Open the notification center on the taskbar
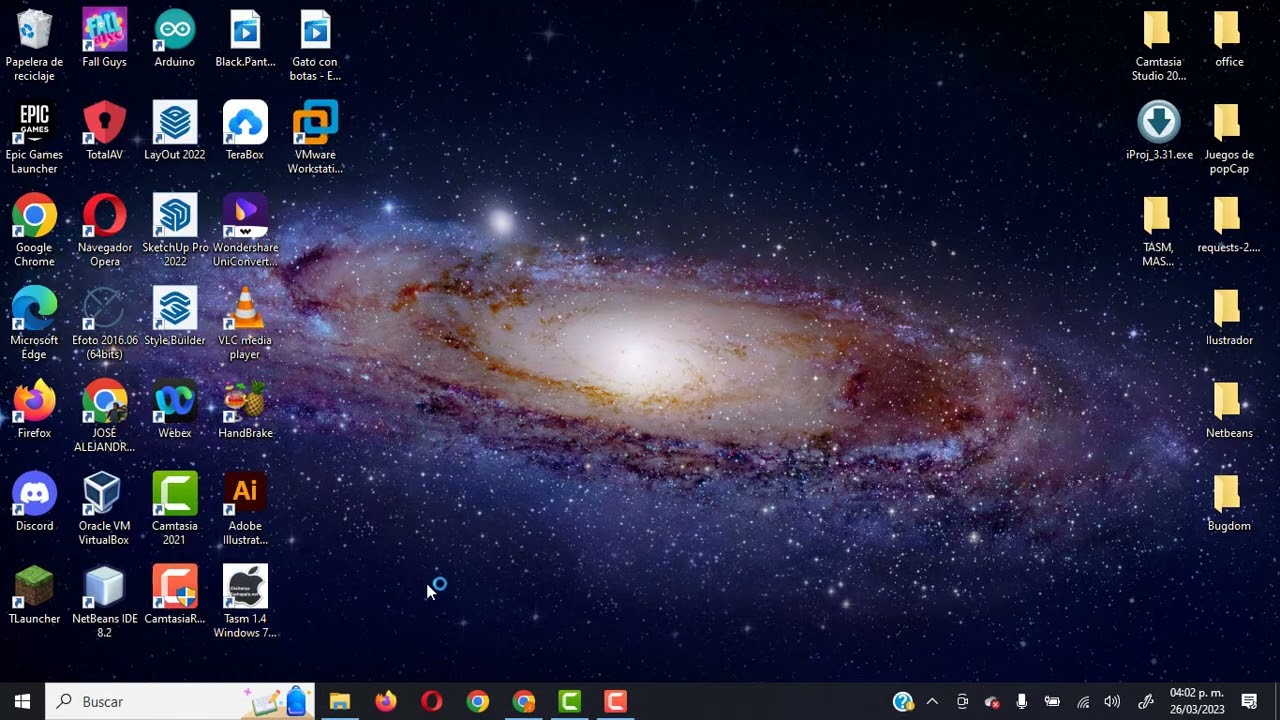Screen dimensions: 1280x720 (x=1249, y=702)
